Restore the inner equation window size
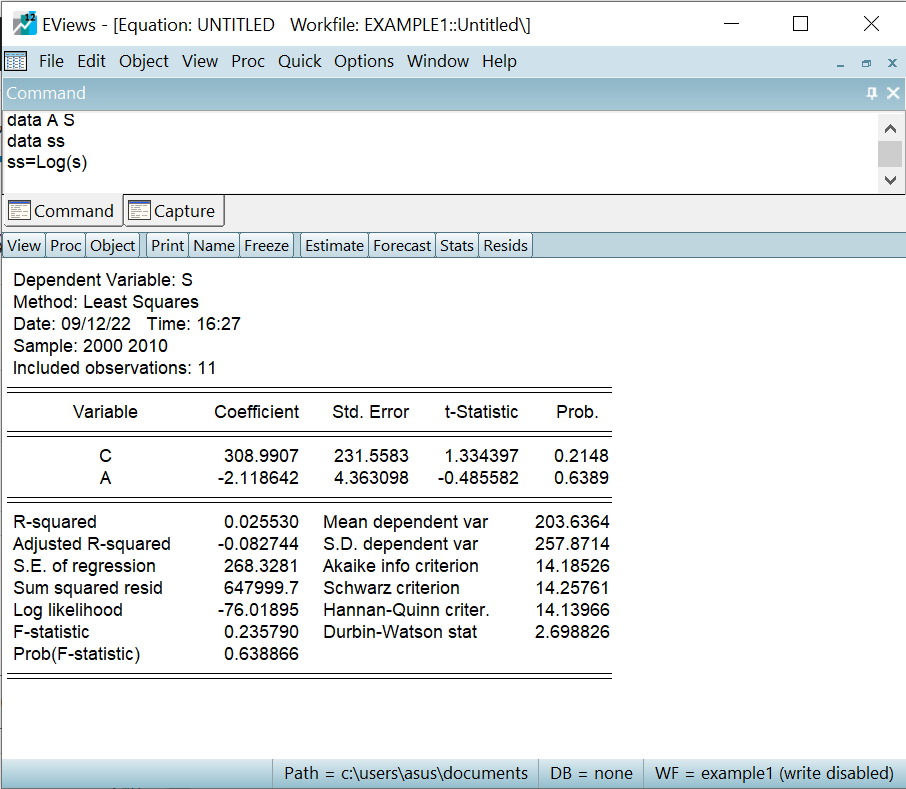906x789 pixels. (866, 63)
